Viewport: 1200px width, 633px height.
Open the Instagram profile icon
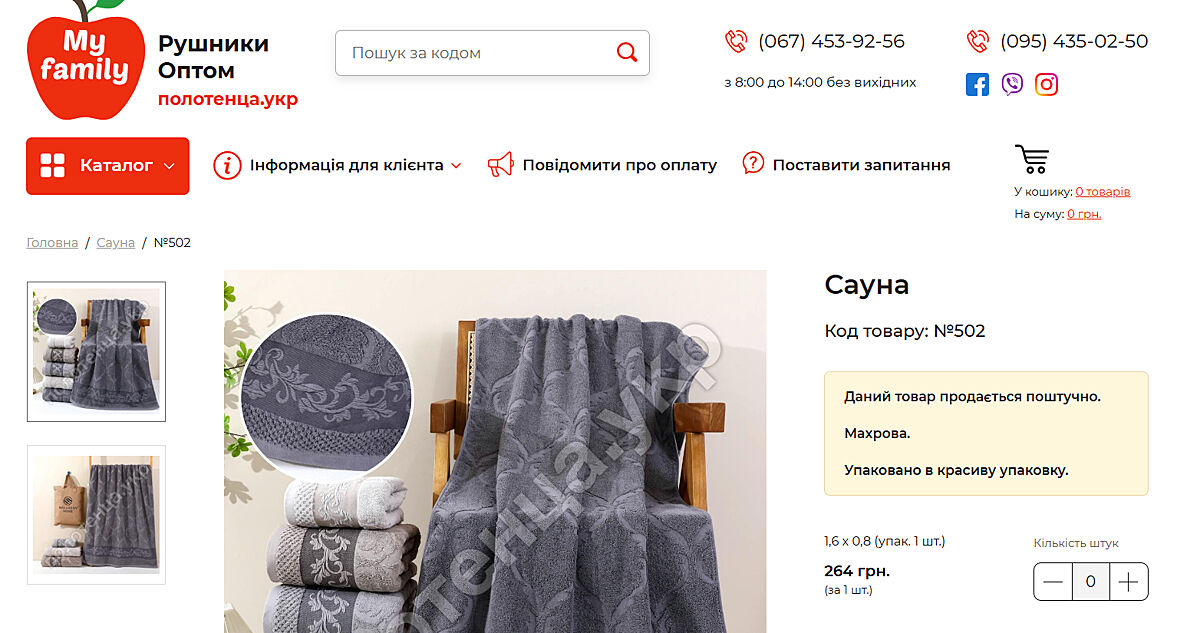(1046, 84)
